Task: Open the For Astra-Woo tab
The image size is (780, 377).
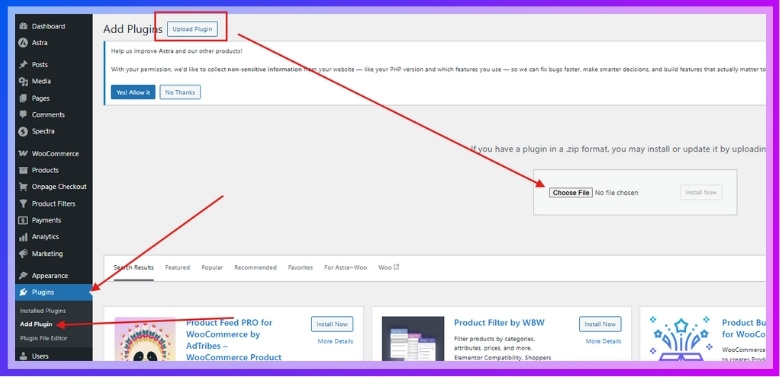Action: tap(346, 268)
